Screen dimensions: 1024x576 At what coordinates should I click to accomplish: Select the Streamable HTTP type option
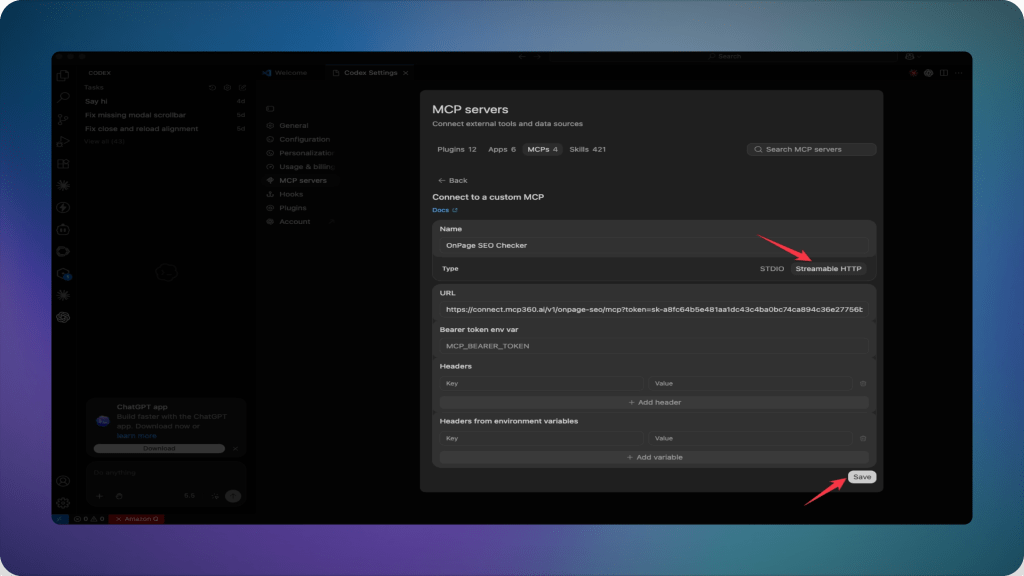[x=828, y=268]
